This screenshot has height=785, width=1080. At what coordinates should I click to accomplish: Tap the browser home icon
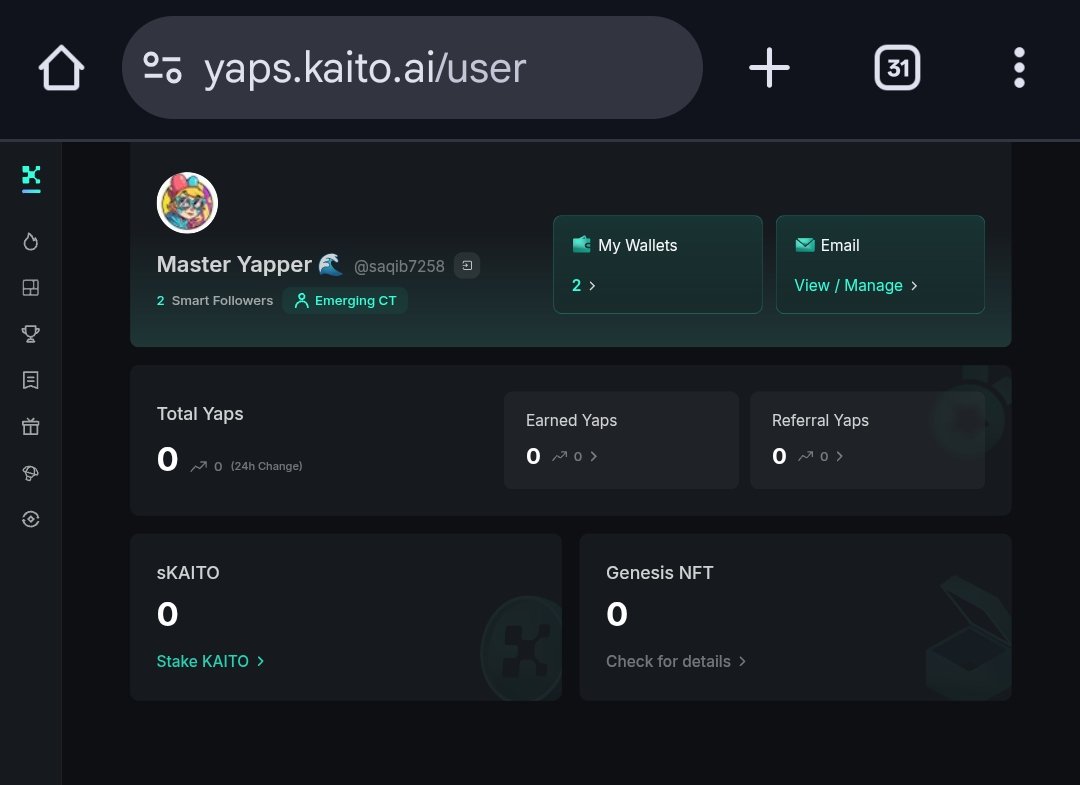click(61, 67)
